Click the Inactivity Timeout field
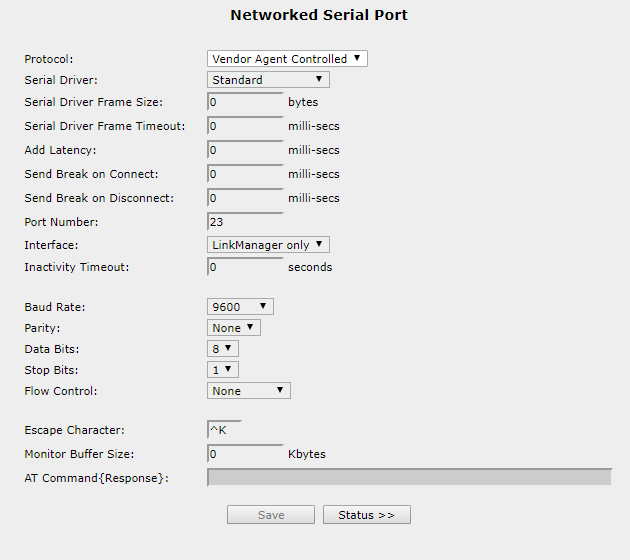 pos(245,267)
